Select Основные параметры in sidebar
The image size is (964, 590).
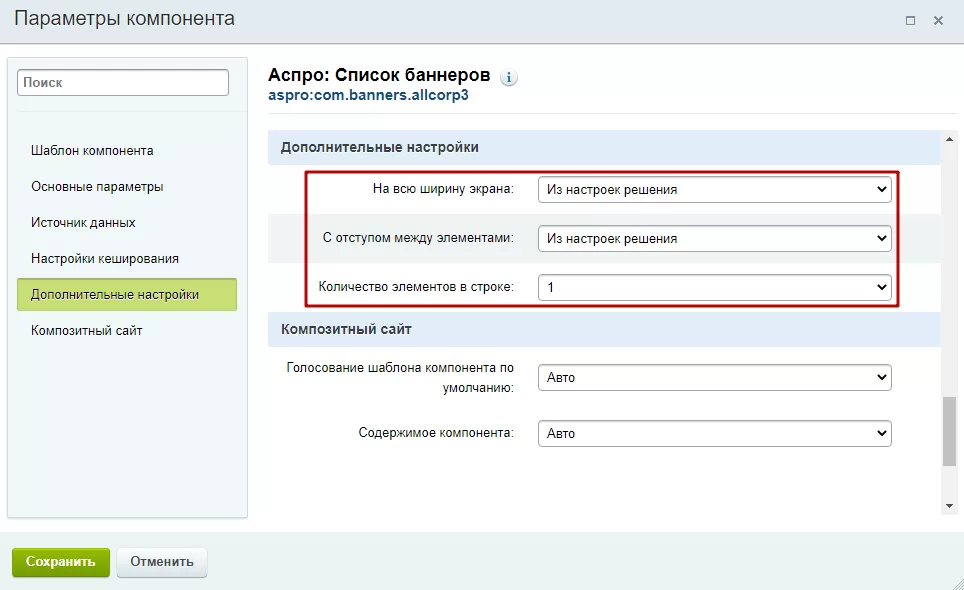coord(97,186)
